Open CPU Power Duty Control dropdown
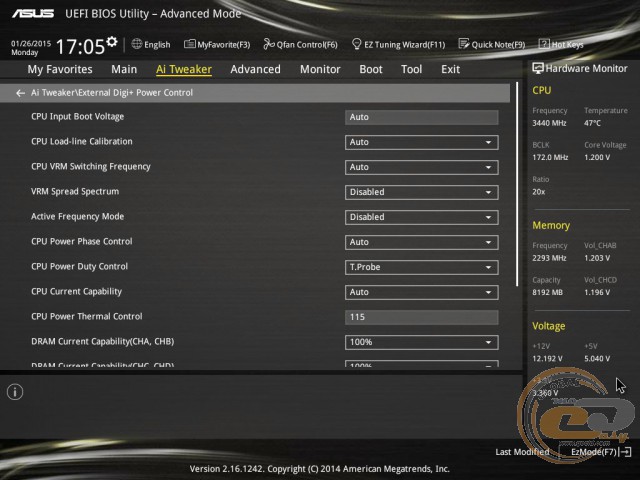The image size is (640, 480). click(422, 267)
